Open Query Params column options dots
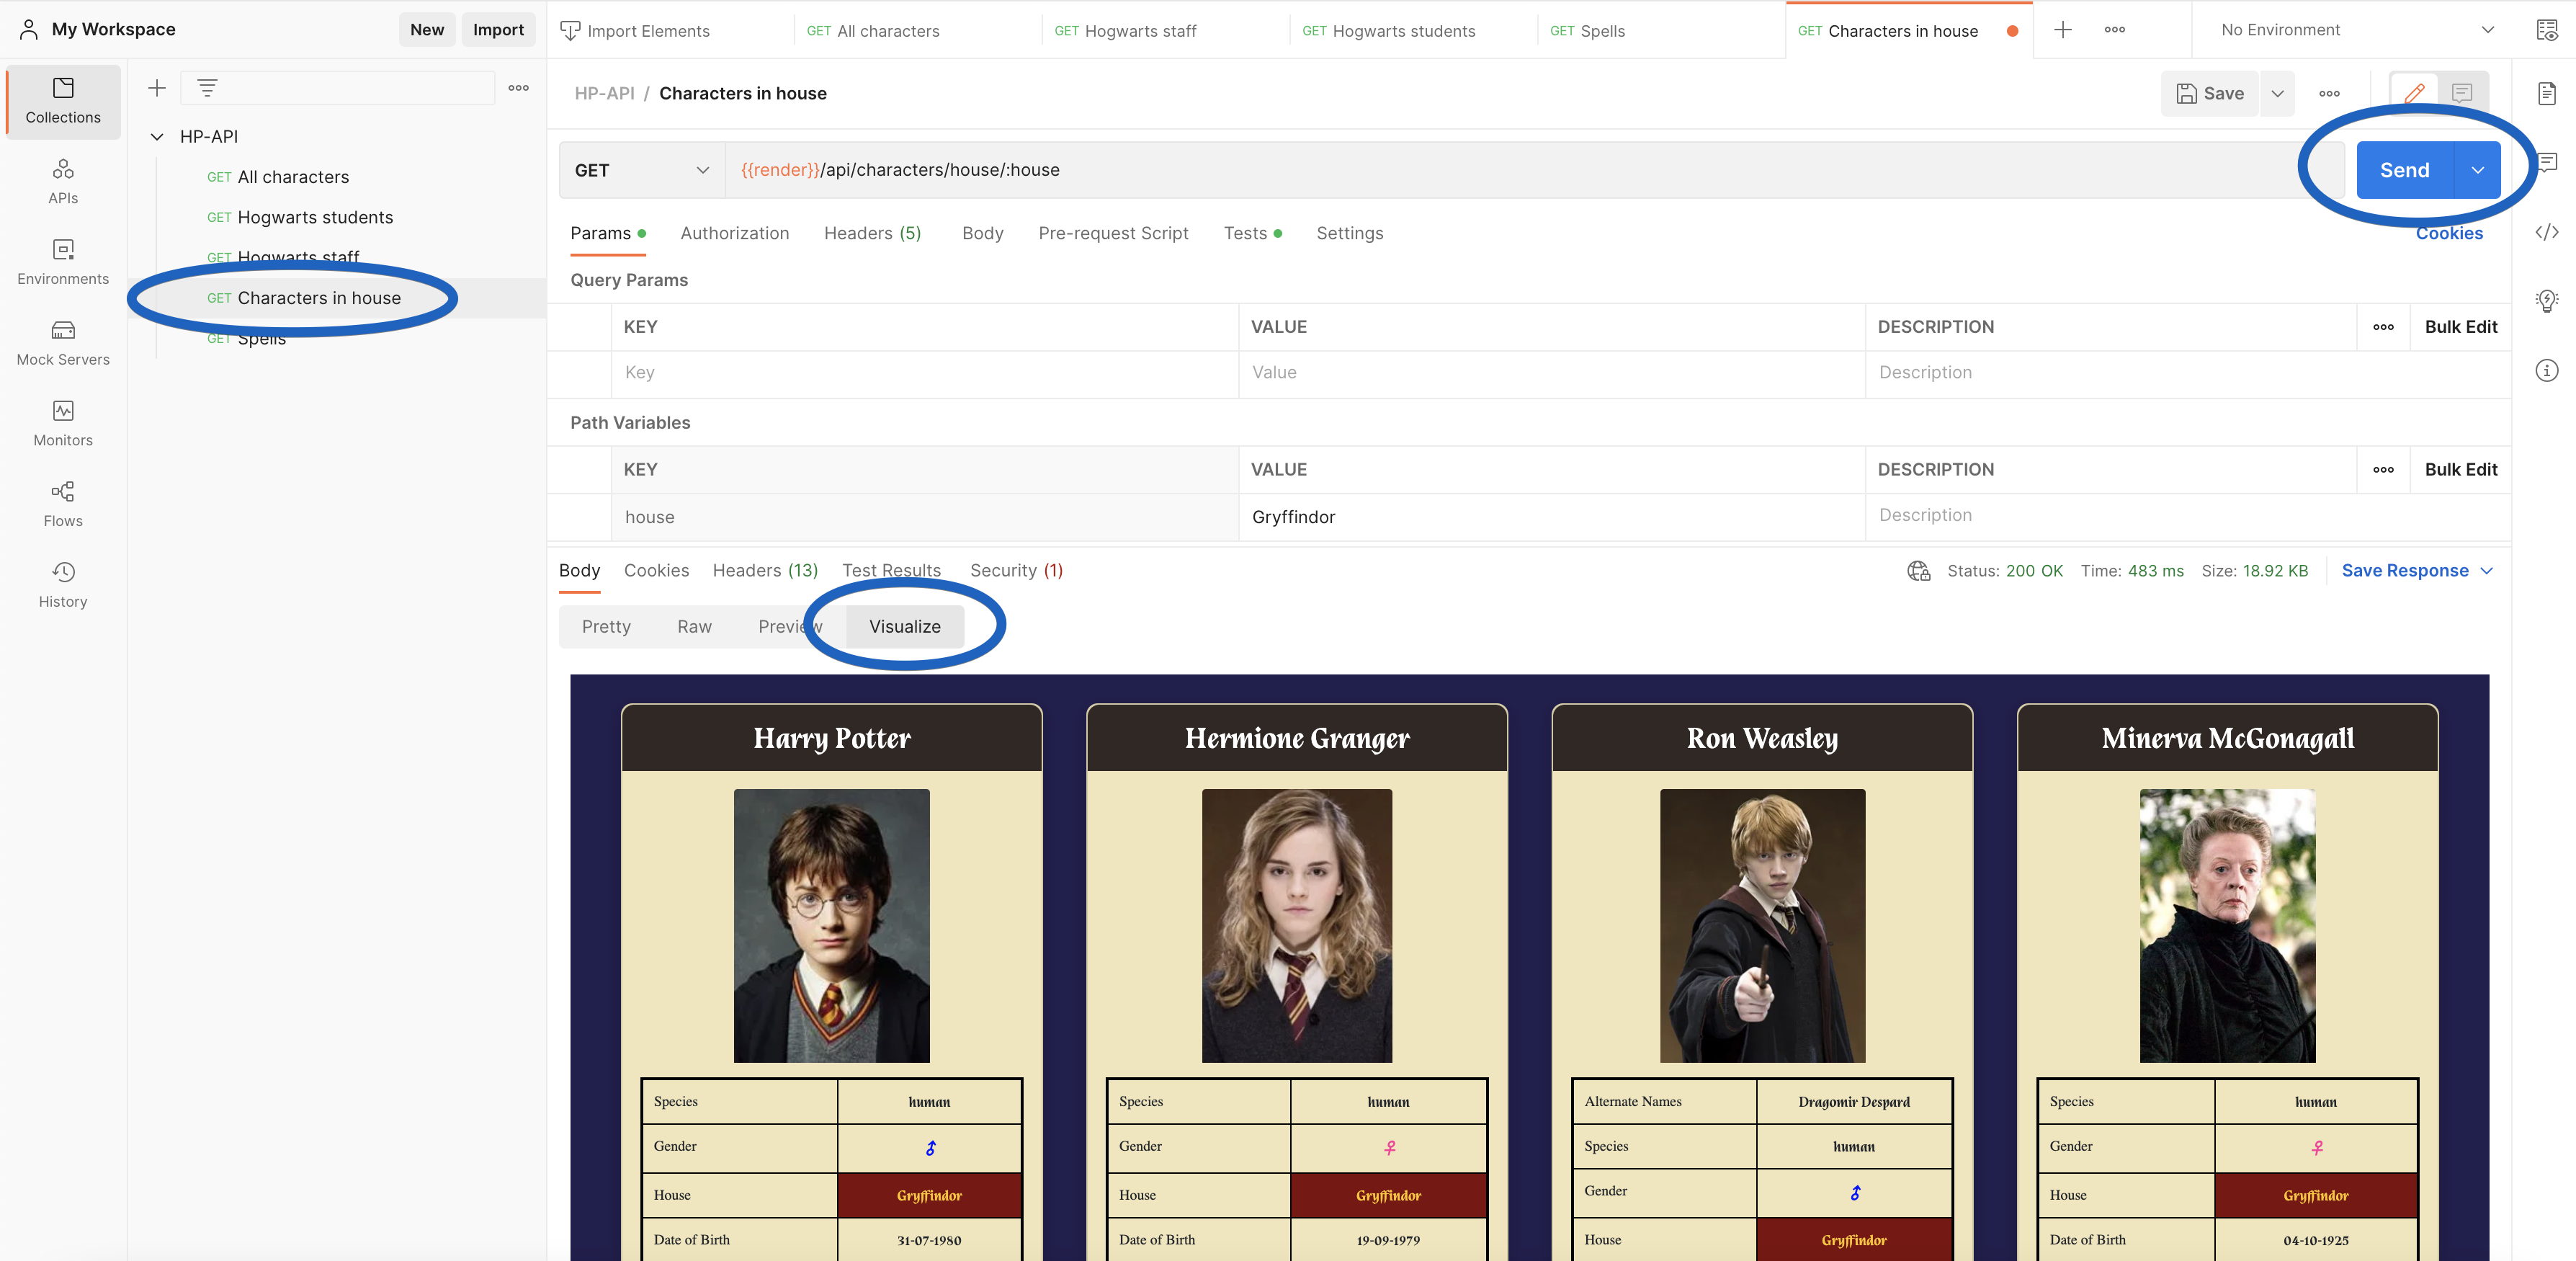This screenshot has height=1261, width=2576. [x=2383, y=327]
